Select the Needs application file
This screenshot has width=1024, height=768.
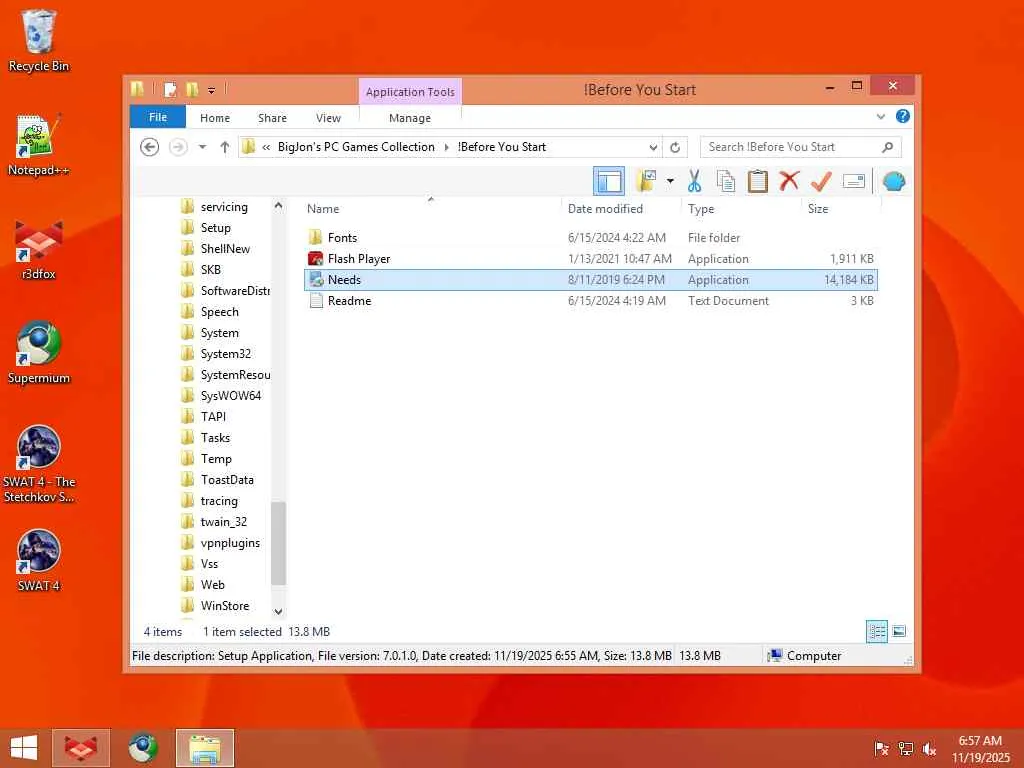pos(591,280)
